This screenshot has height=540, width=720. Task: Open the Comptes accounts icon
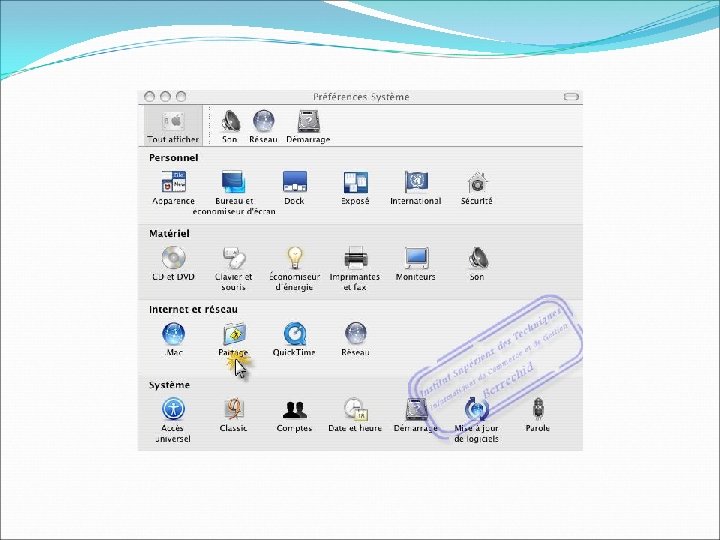(294, 410)
